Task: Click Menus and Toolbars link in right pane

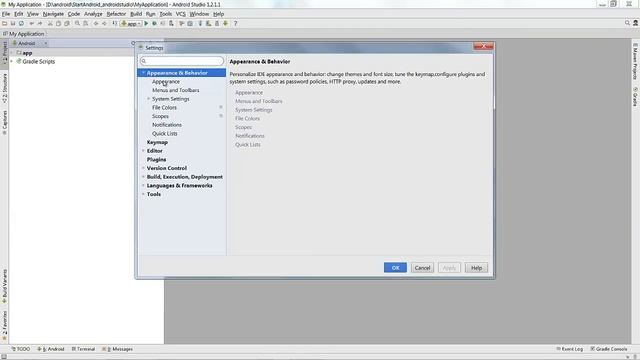Action: [x=259, y=101]
